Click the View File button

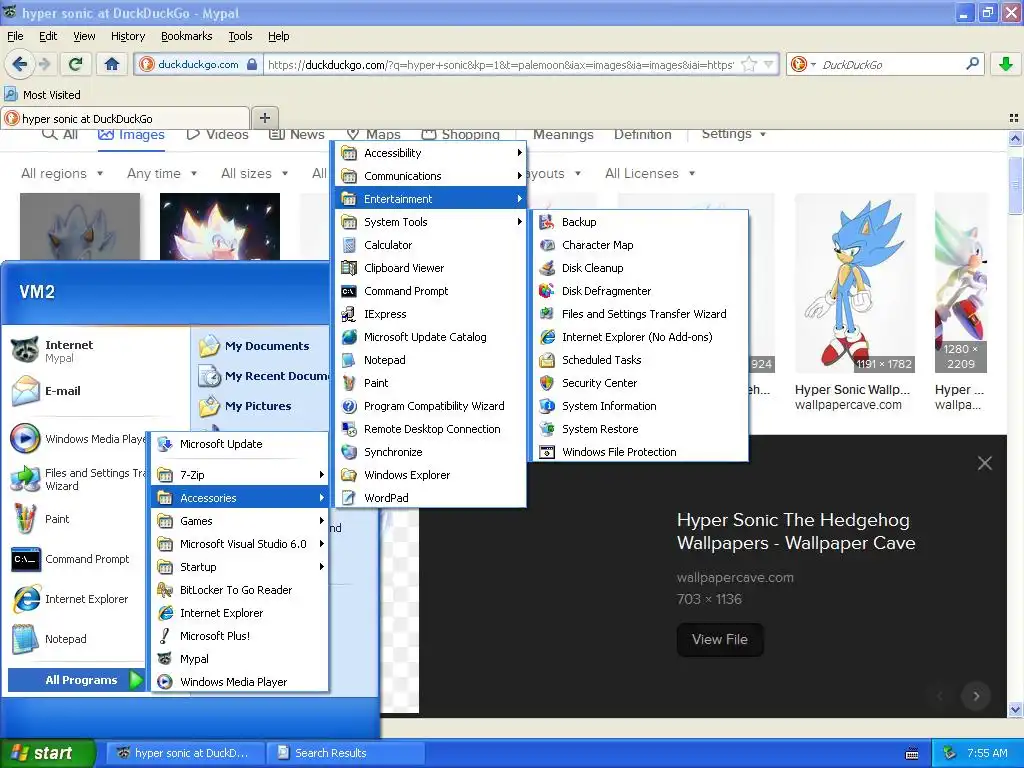(720, 639)
